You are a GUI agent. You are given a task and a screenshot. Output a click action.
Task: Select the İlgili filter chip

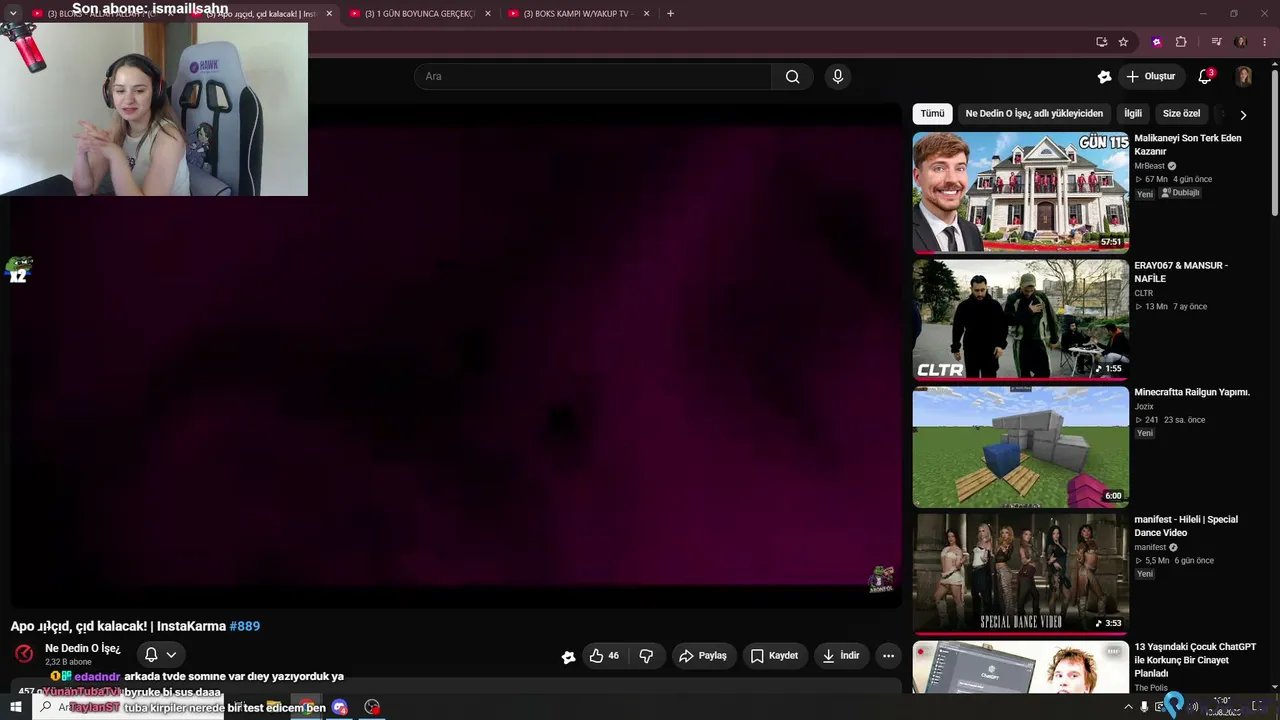point(1133,114)
